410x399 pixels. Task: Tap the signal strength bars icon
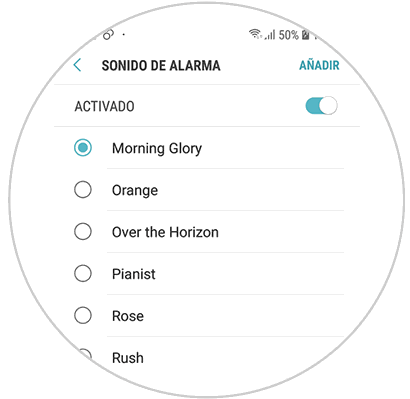point(270,35)
